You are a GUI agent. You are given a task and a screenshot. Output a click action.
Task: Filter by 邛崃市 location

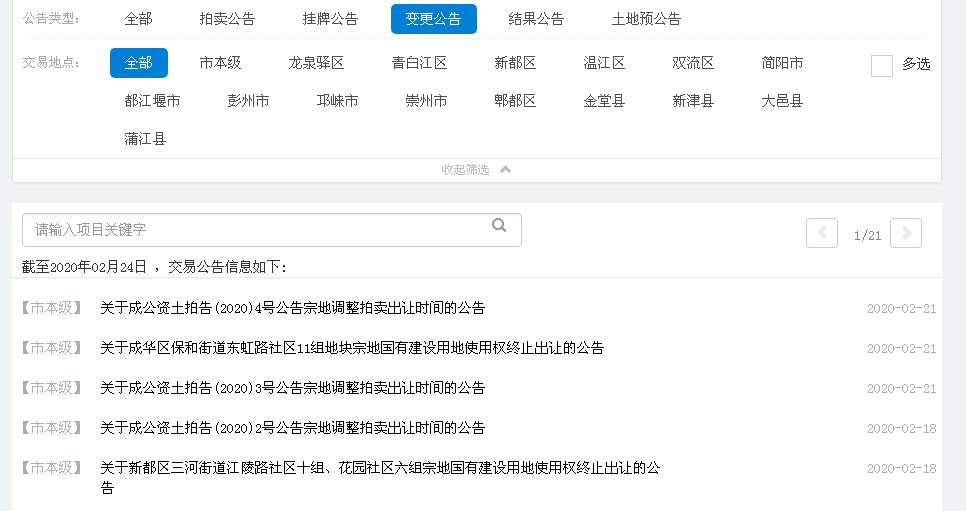click(x=338, y=101)
